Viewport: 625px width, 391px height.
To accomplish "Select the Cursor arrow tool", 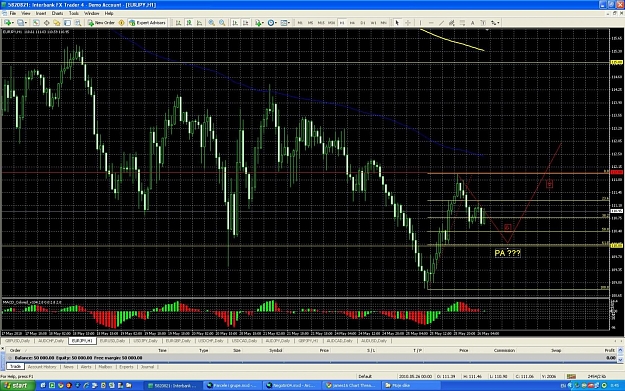I will pyautogui.click(x=397, y=23).
